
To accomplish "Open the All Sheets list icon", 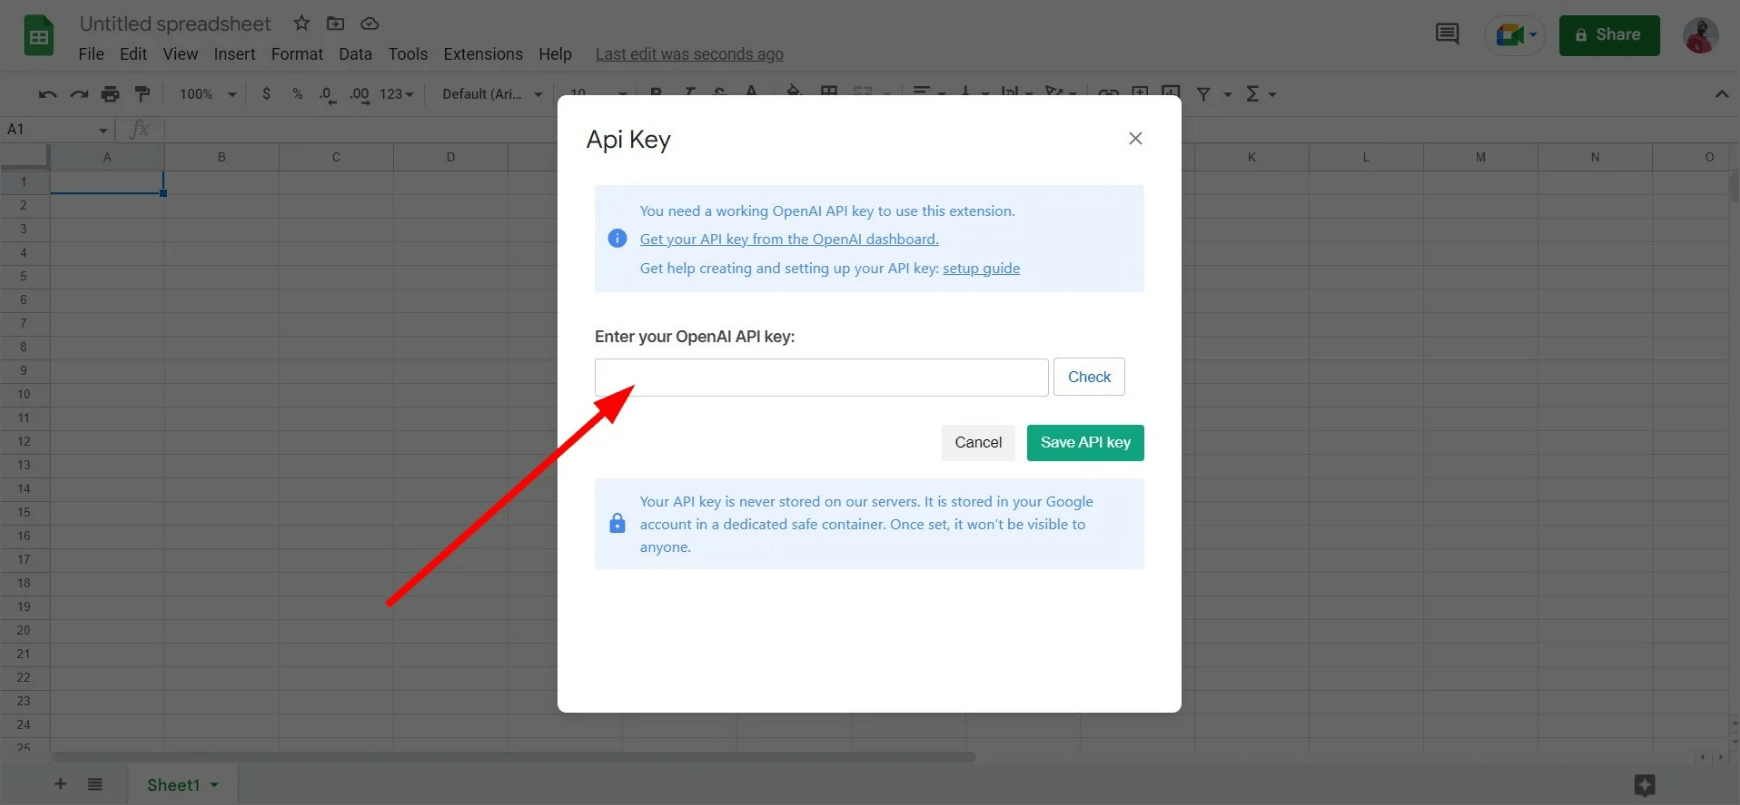I will pos(95,784).
